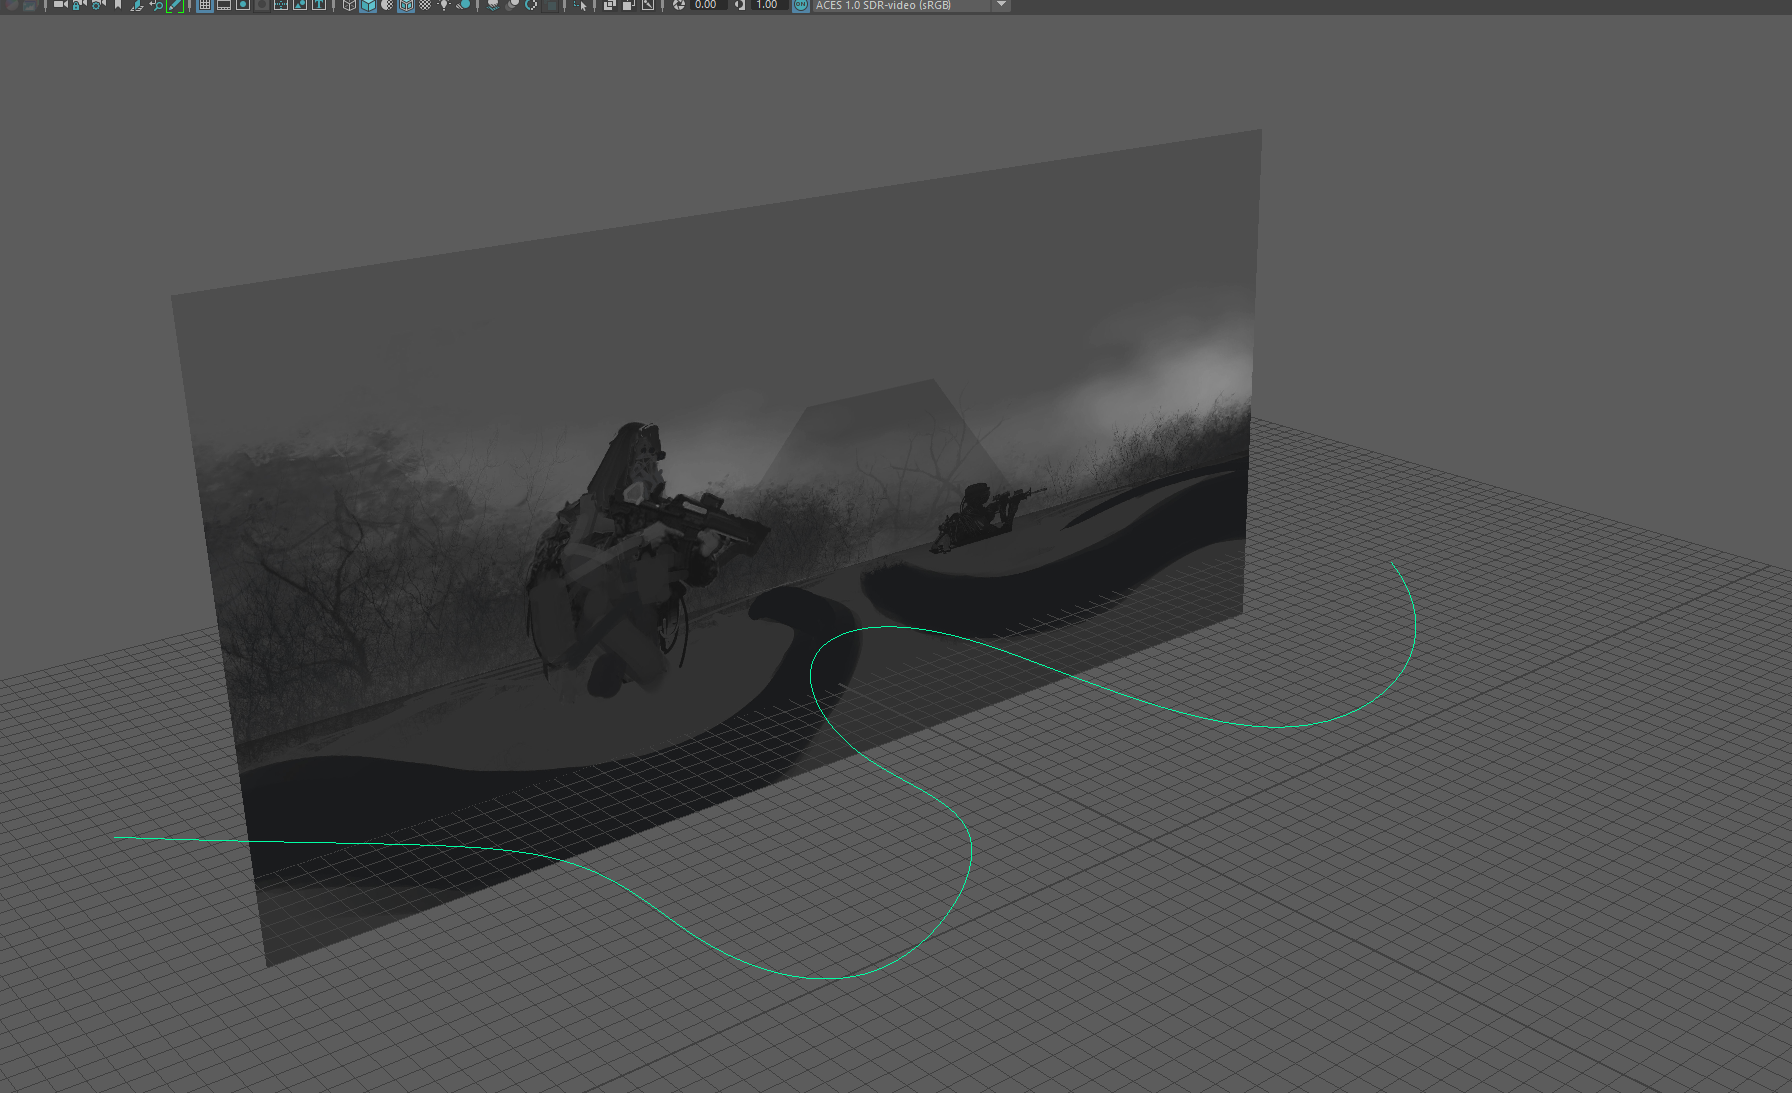1792x1093 pixels.
Task: Switch to Wireframe shading cube
Action: (349, 5)
